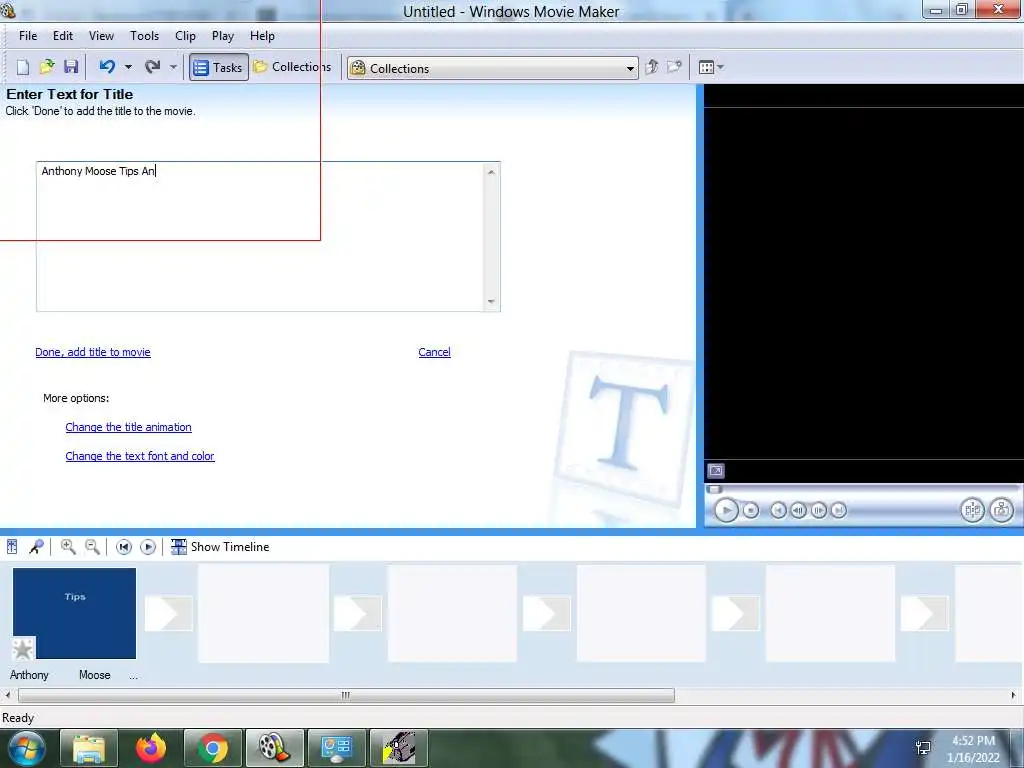Click the monitor Back button
The height and width of the screenshot is (768, 1024).
pyautogui.click(x=778, y=510)
